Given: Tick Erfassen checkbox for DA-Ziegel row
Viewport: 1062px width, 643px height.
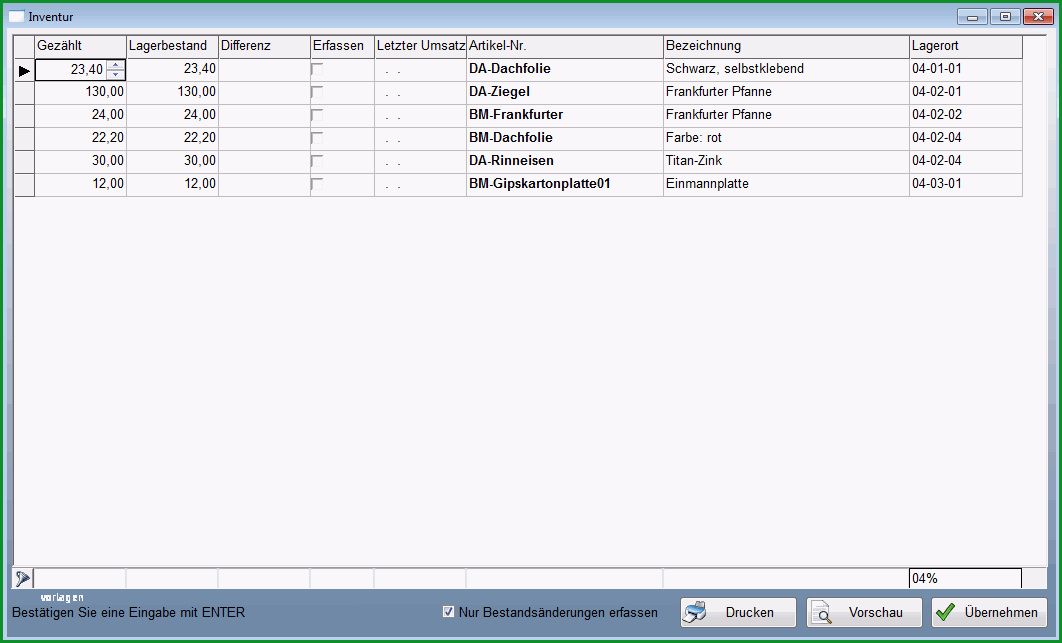Looking at the screenshot, I should [317, 92].
